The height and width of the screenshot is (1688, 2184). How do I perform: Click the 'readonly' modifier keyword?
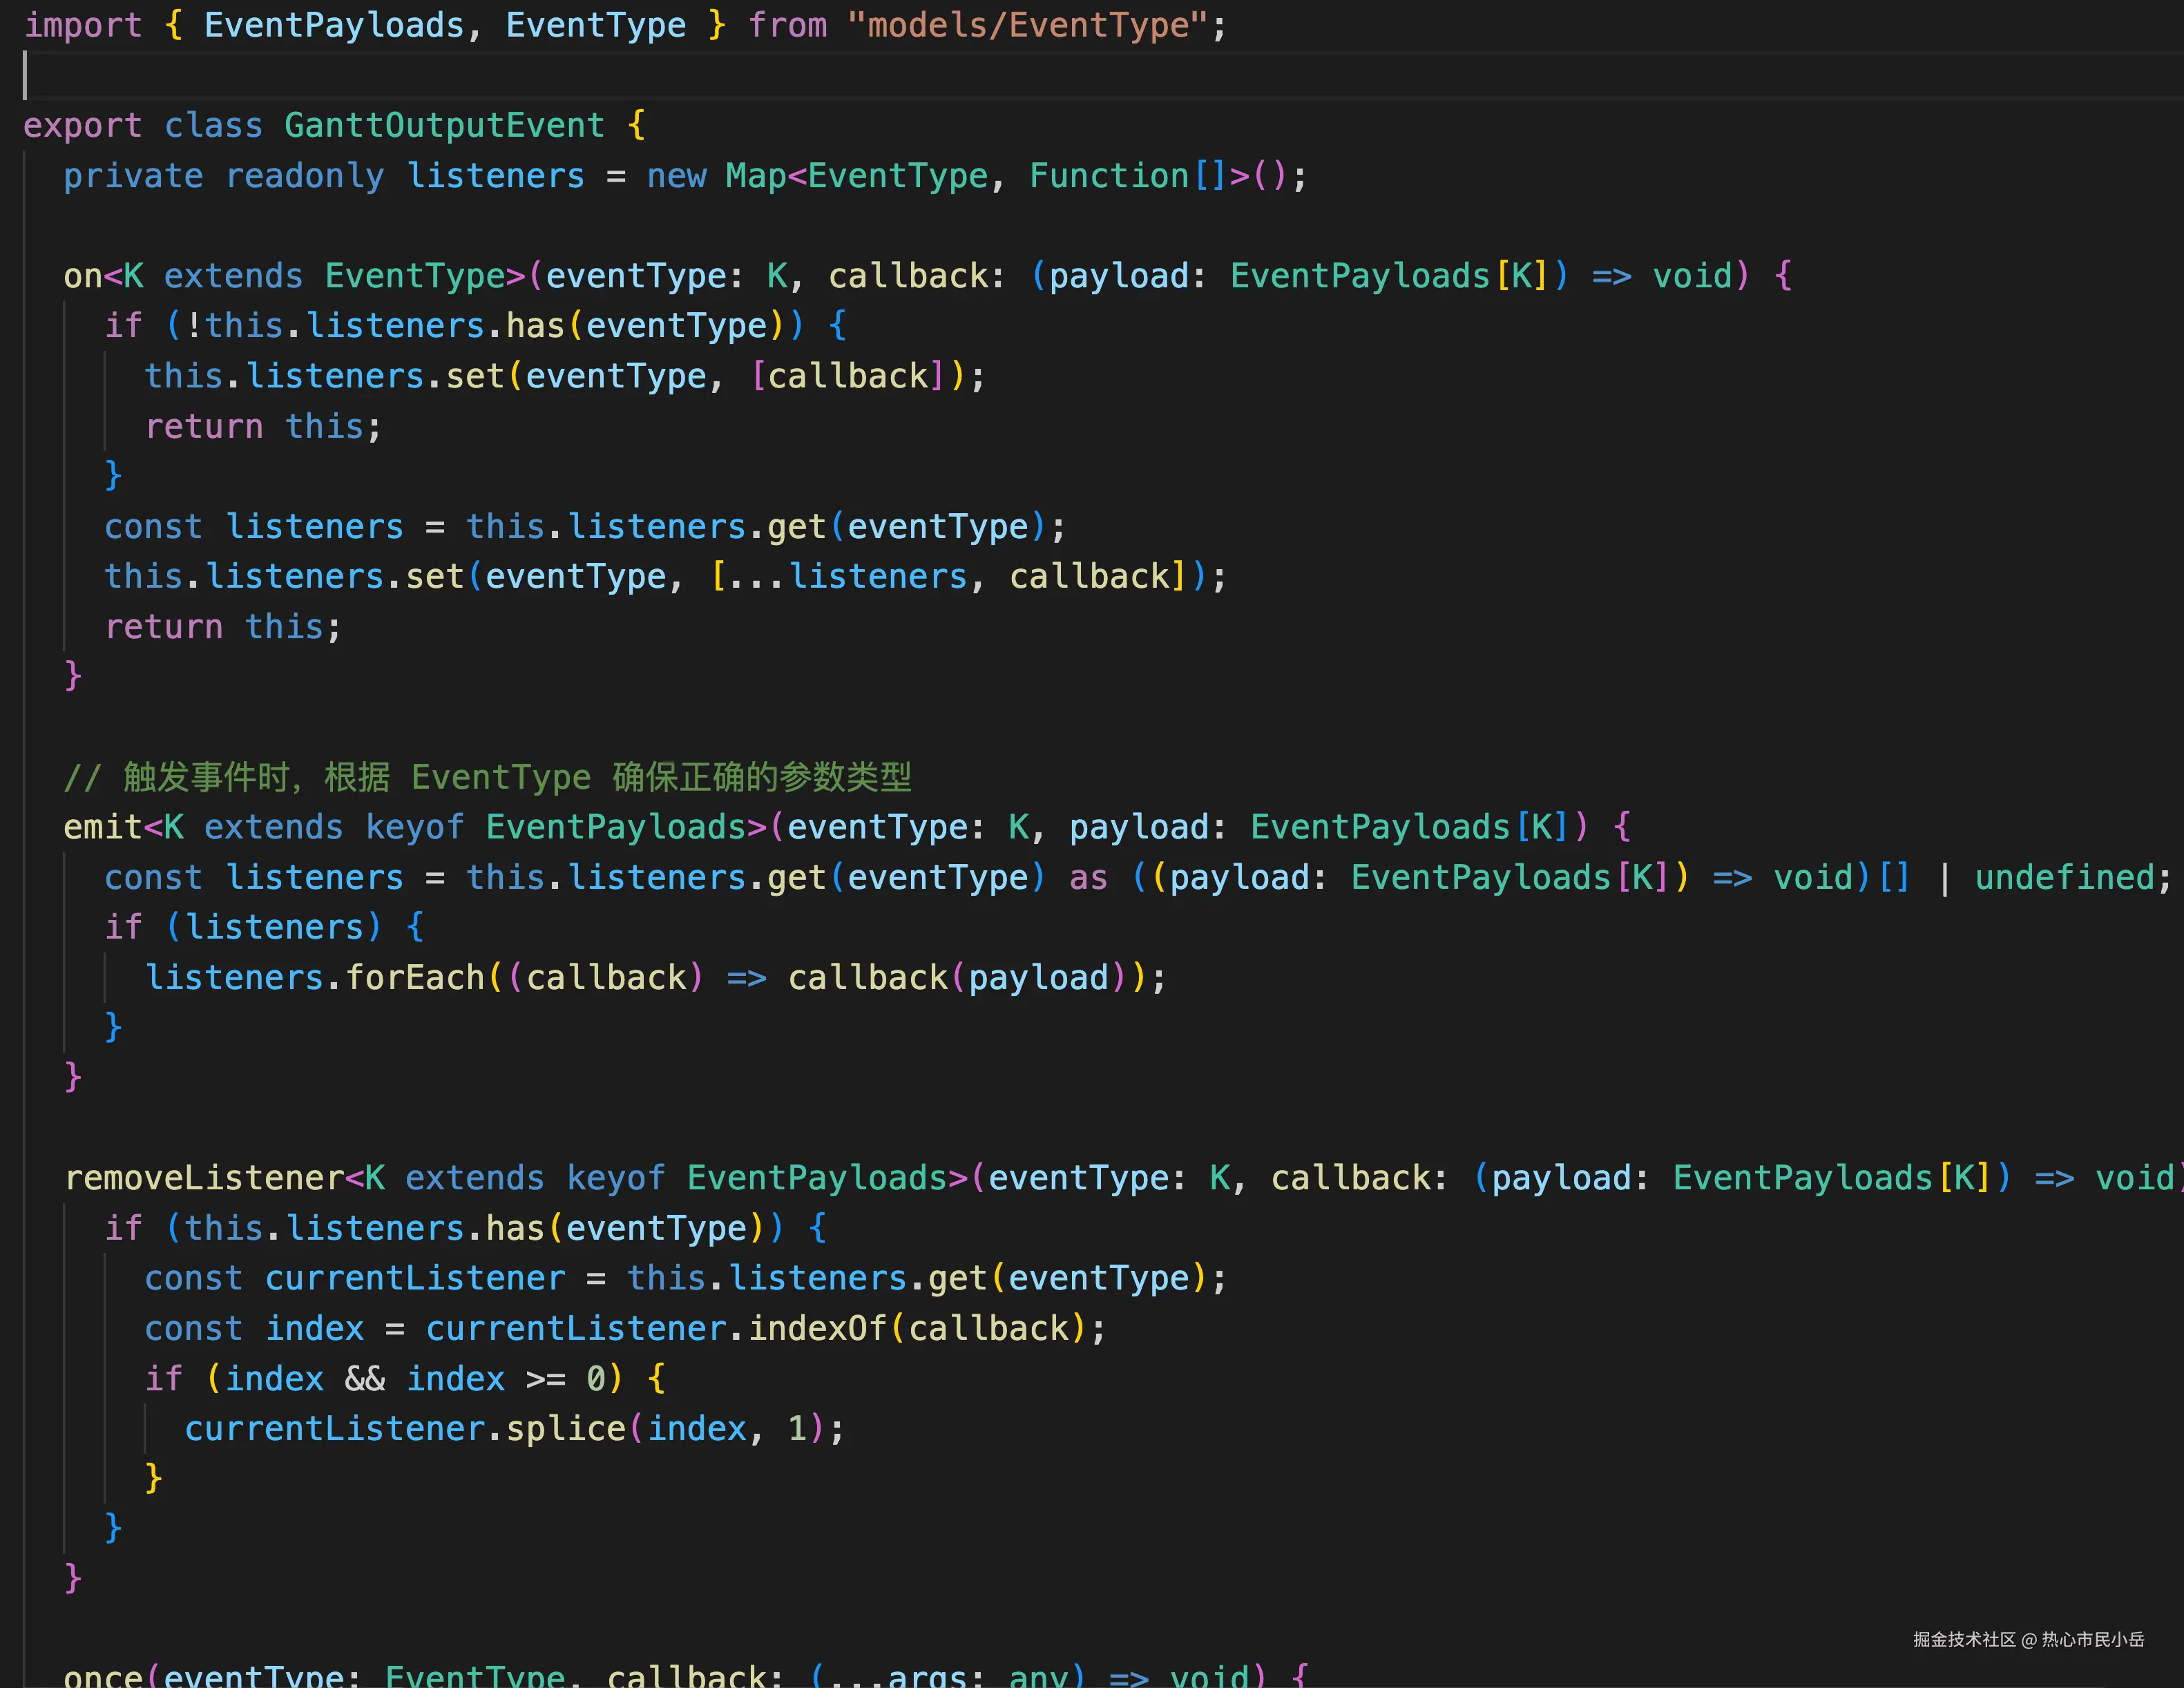click(304, 176)
